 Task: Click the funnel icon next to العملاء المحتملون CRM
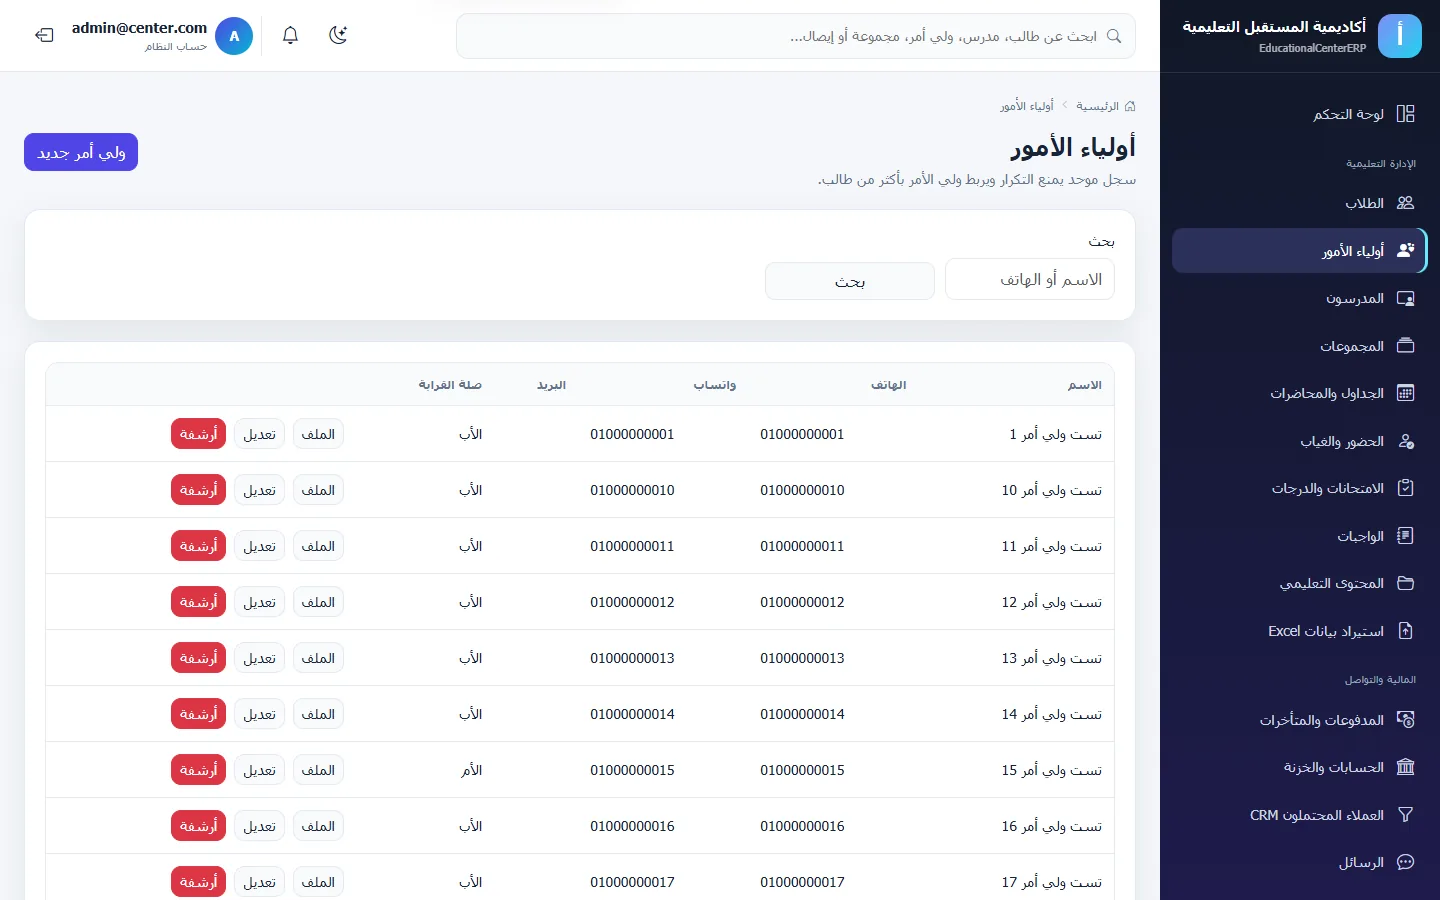click(x=1405, y=815)
